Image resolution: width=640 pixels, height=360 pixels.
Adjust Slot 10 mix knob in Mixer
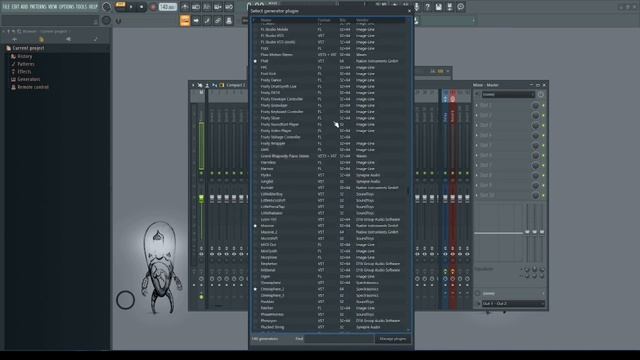point(536,196)
